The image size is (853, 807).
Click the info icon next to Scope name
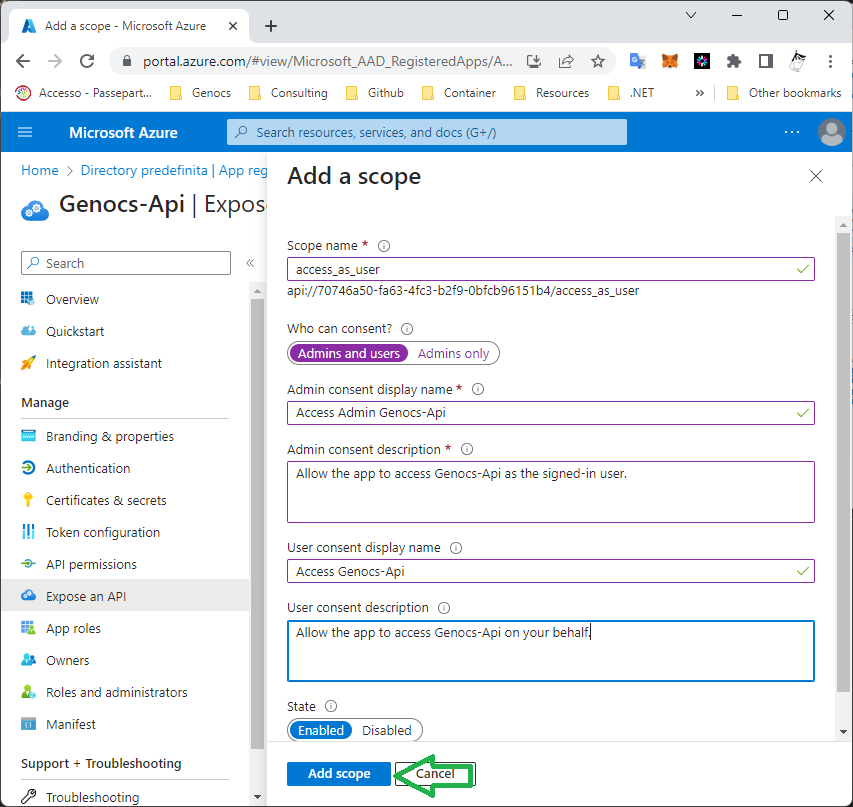pyautogui.click(x=384, y=246)
